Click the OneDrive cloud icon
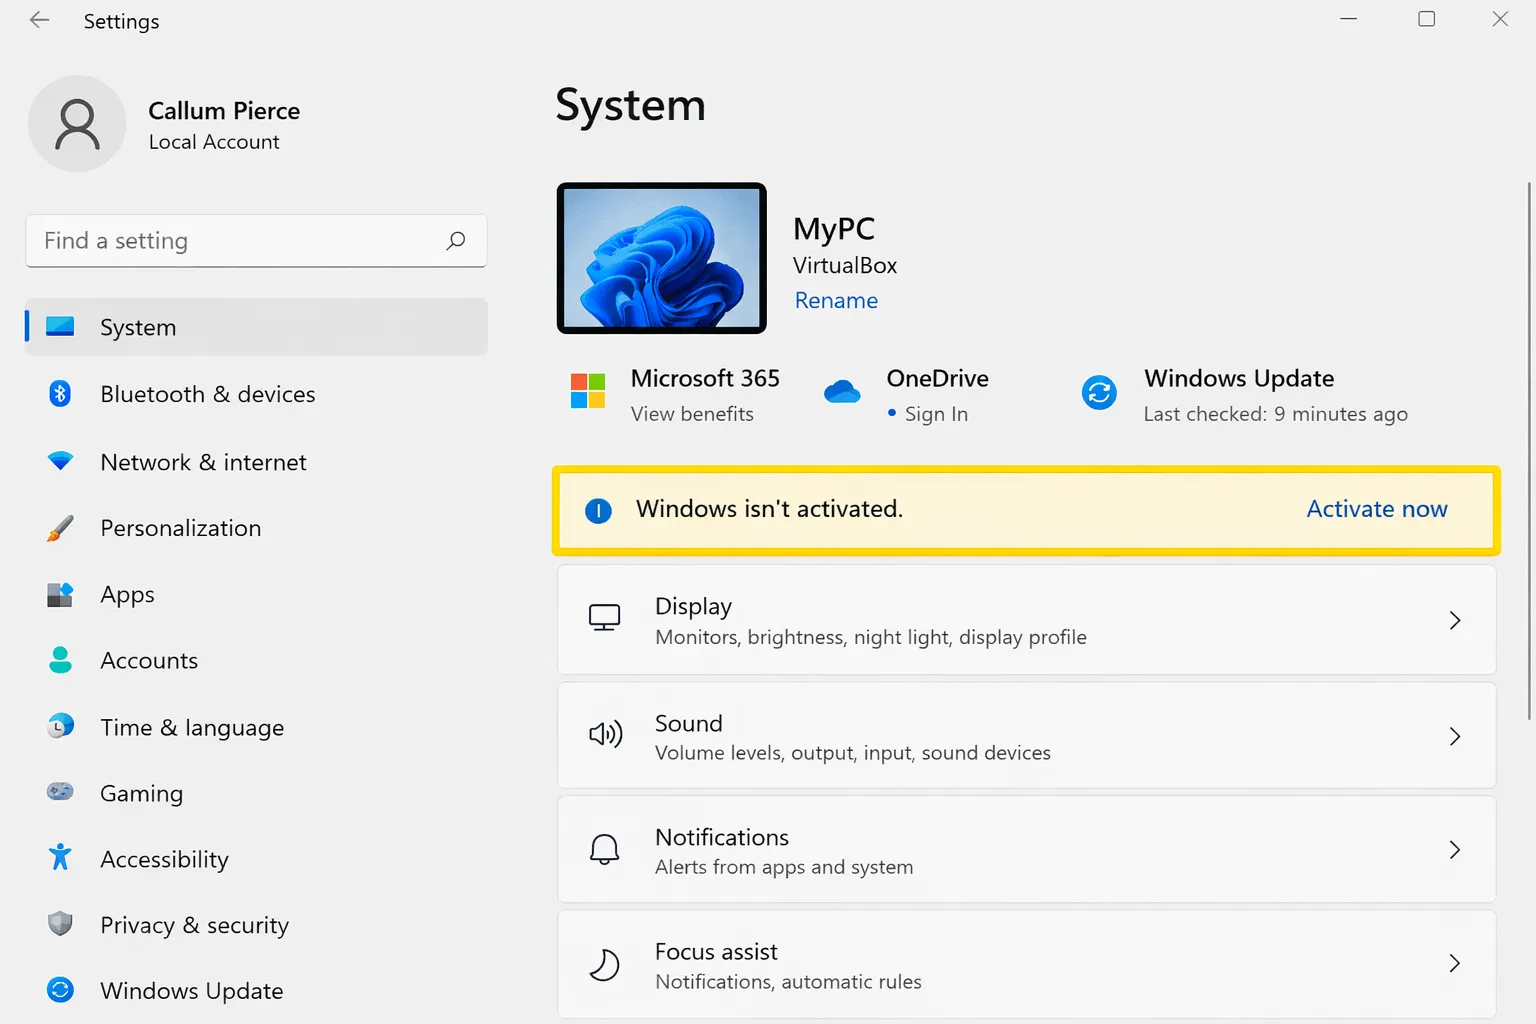The height and width of the screenshot is (1024, 1536). pyautogui.click(x=842, y=391)
